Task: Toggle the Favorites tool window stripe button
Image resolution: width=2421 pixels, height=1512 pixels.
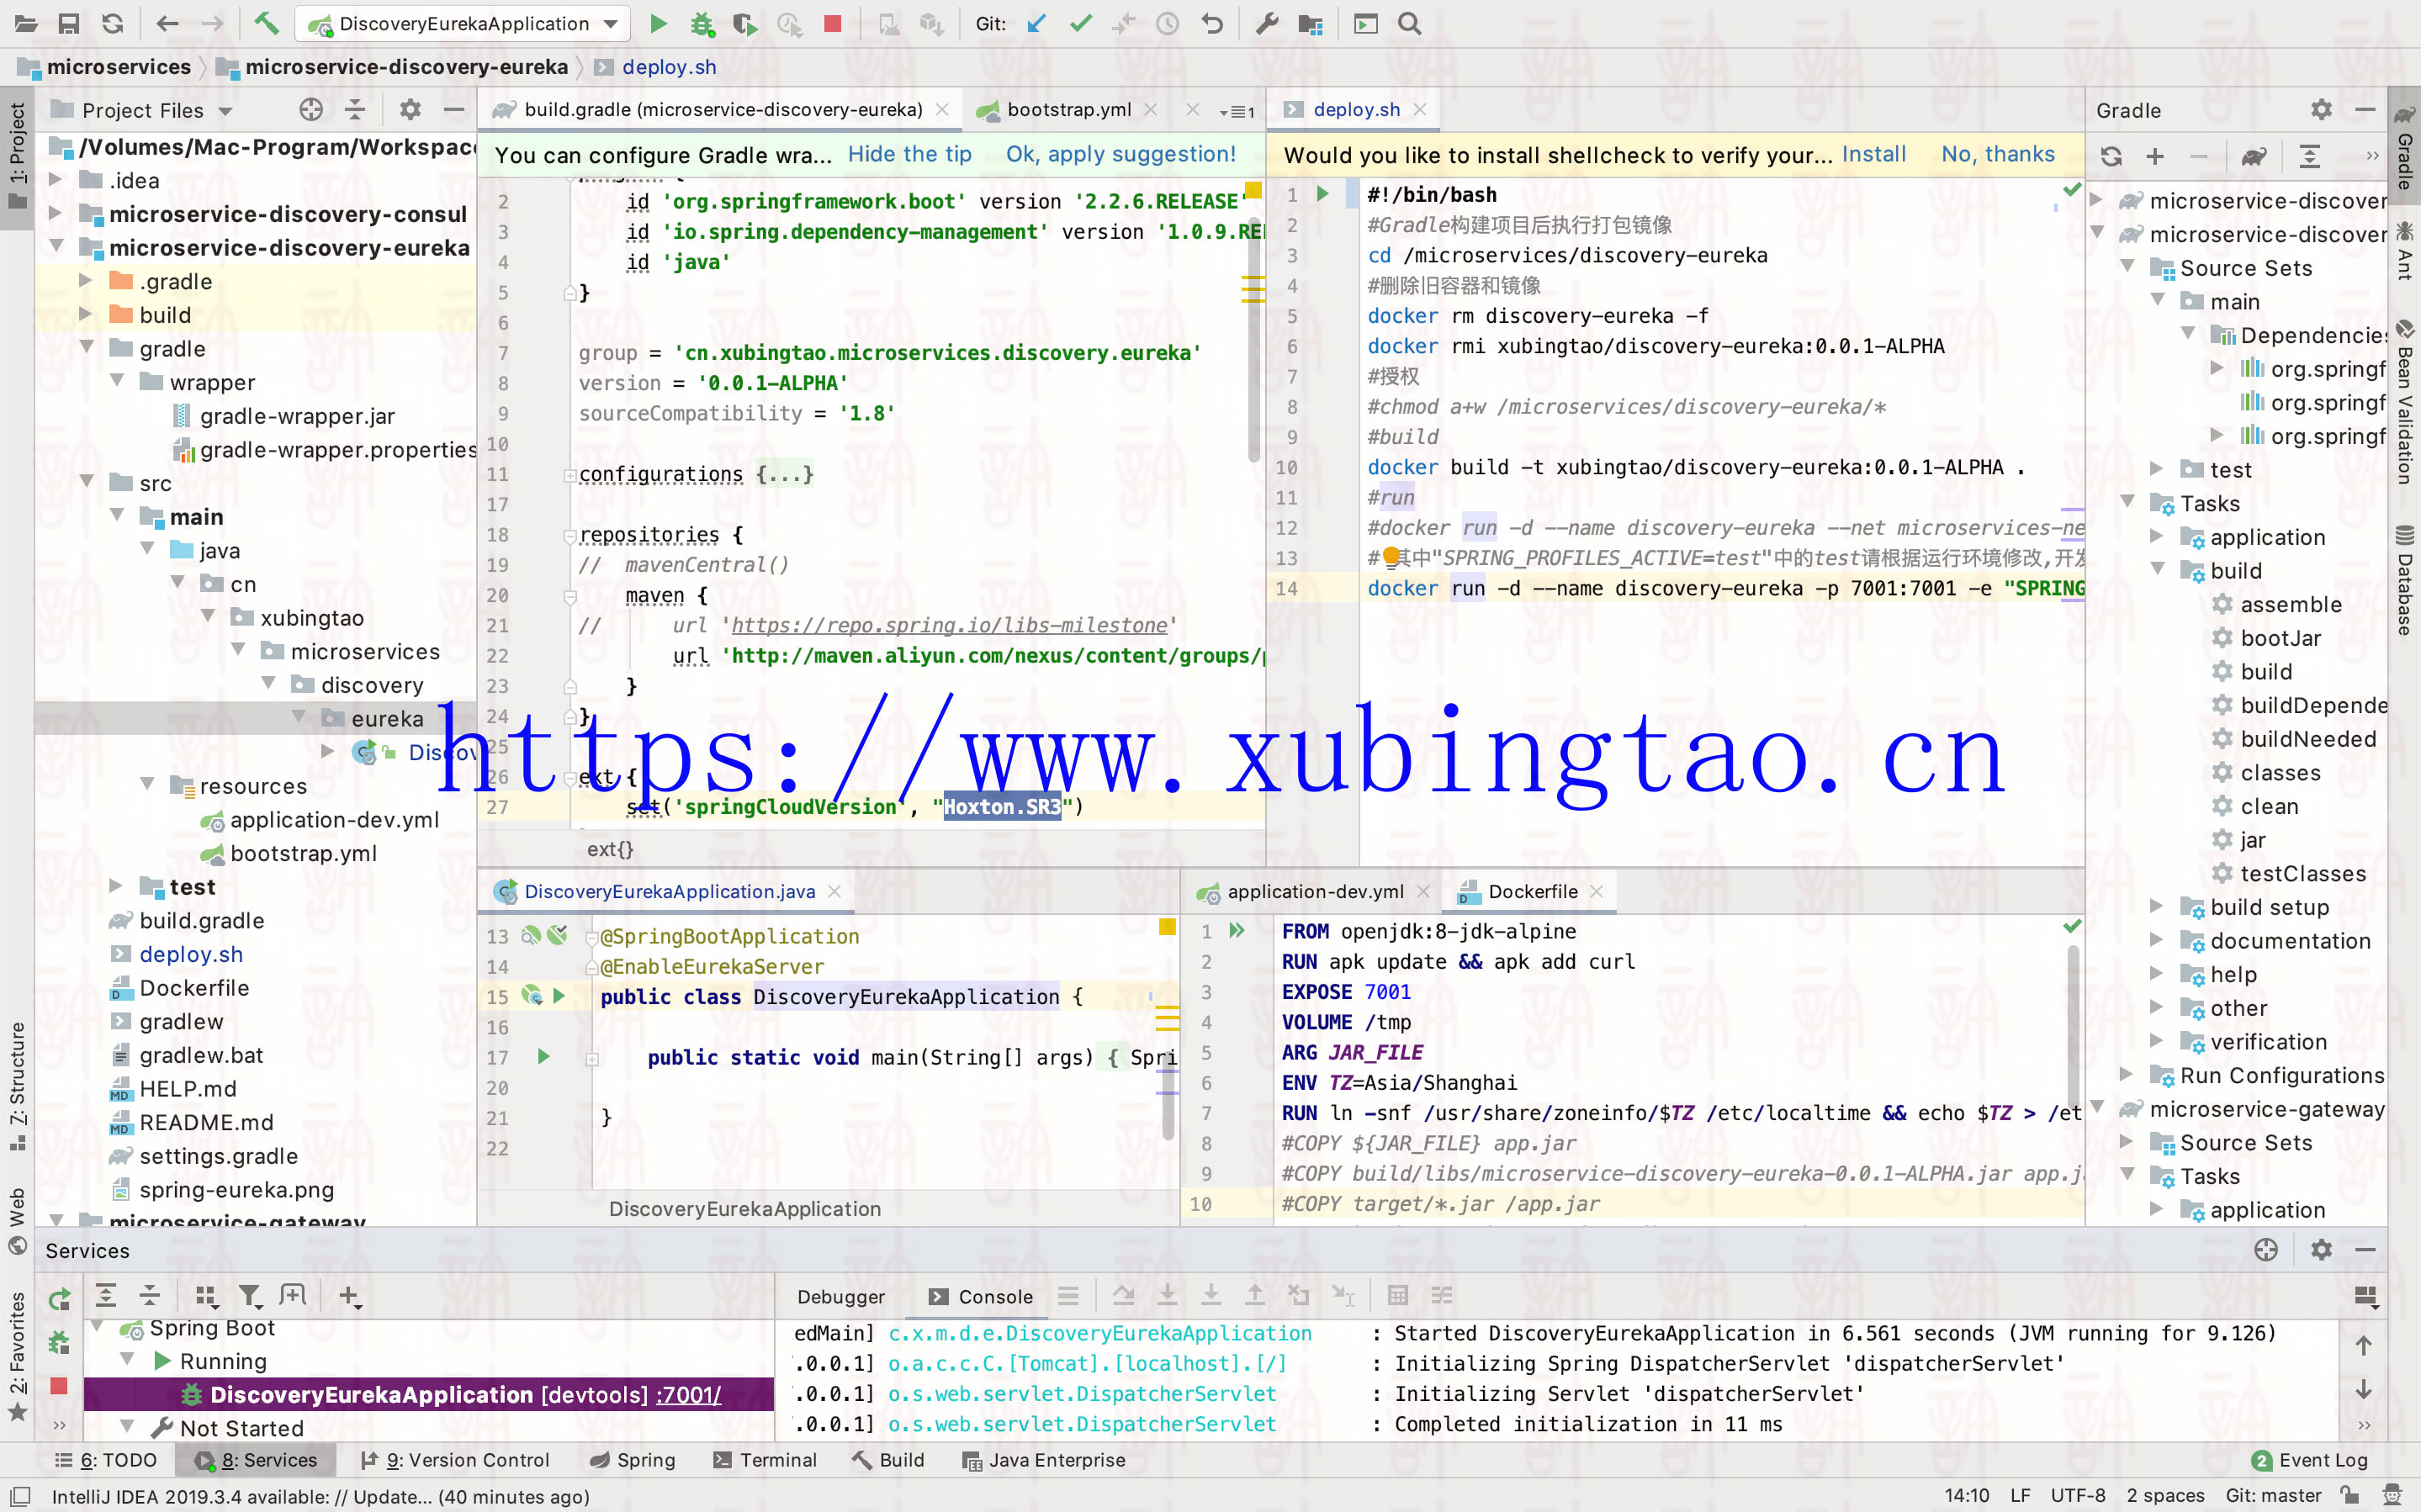Action: [x=17, y=1357]
